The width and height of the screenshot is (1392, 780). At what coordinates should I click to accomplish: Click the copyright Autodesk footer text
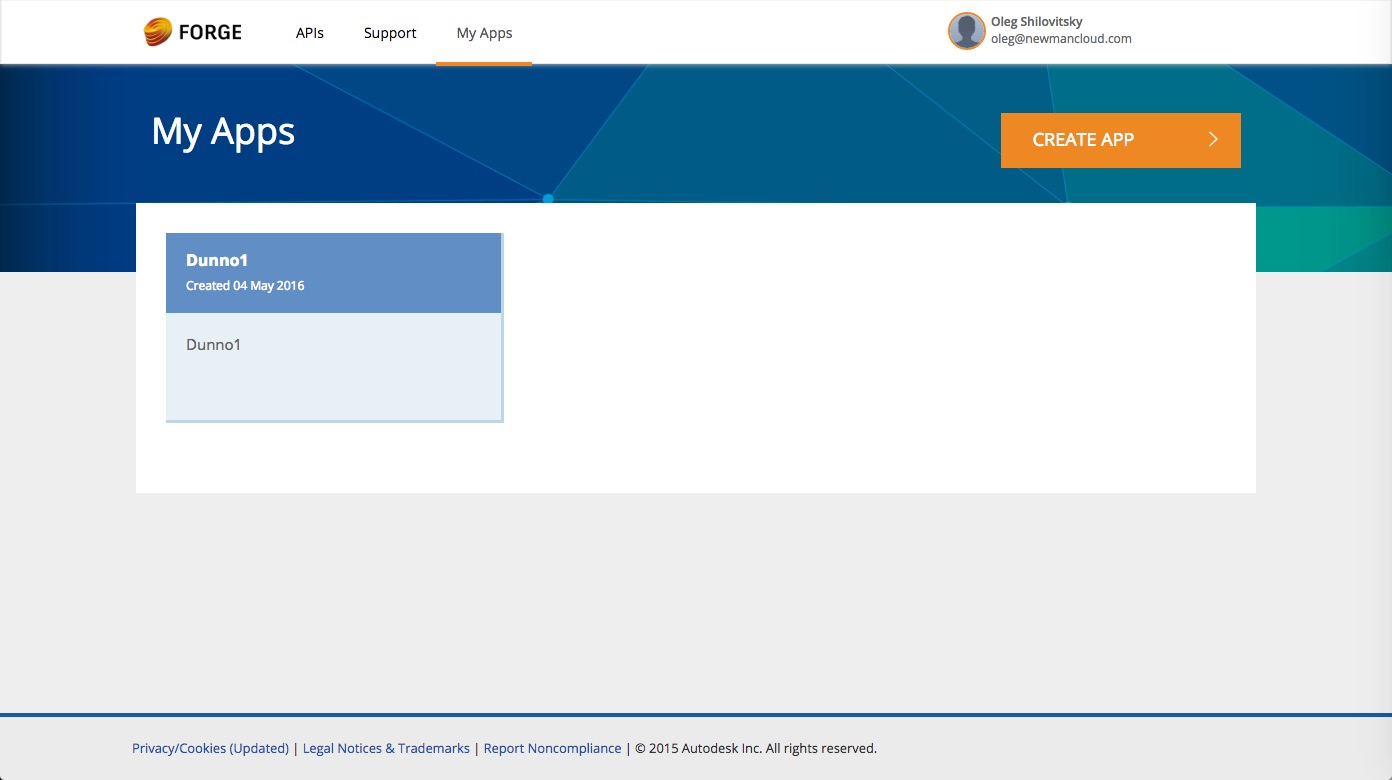pyautogui.click(x=752, y=748)
